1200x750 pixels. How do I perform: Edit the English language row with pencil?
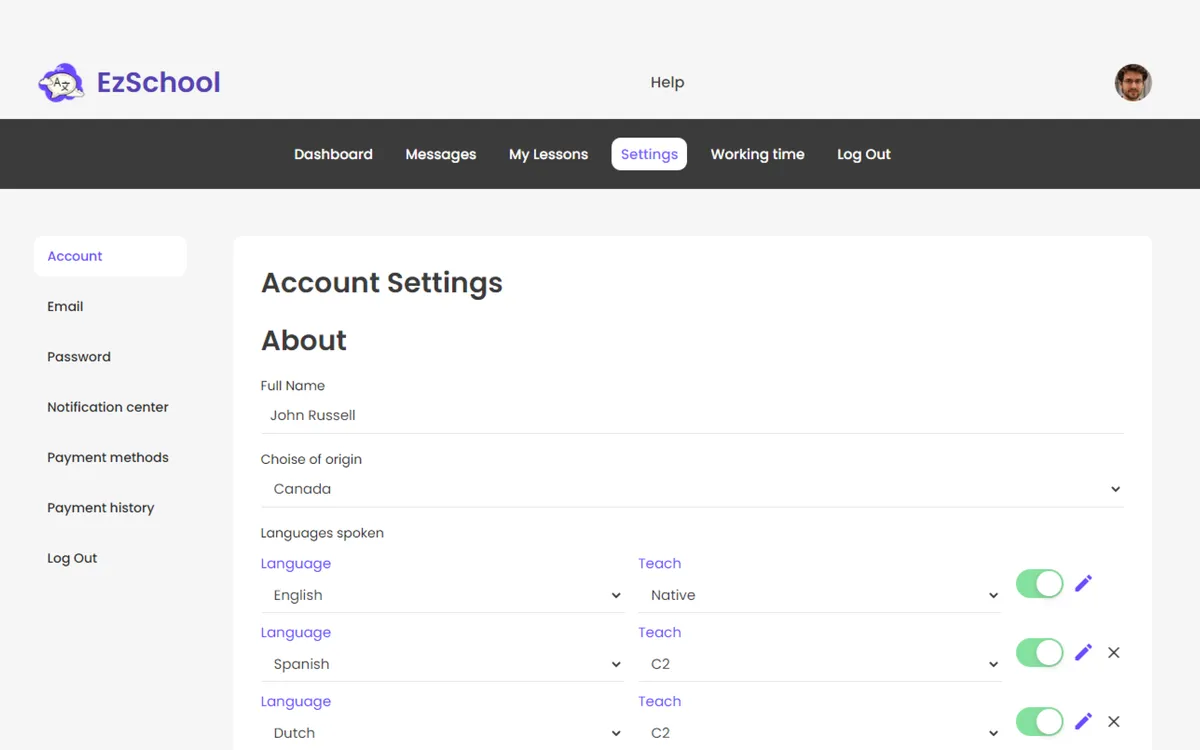point(1083,583)
